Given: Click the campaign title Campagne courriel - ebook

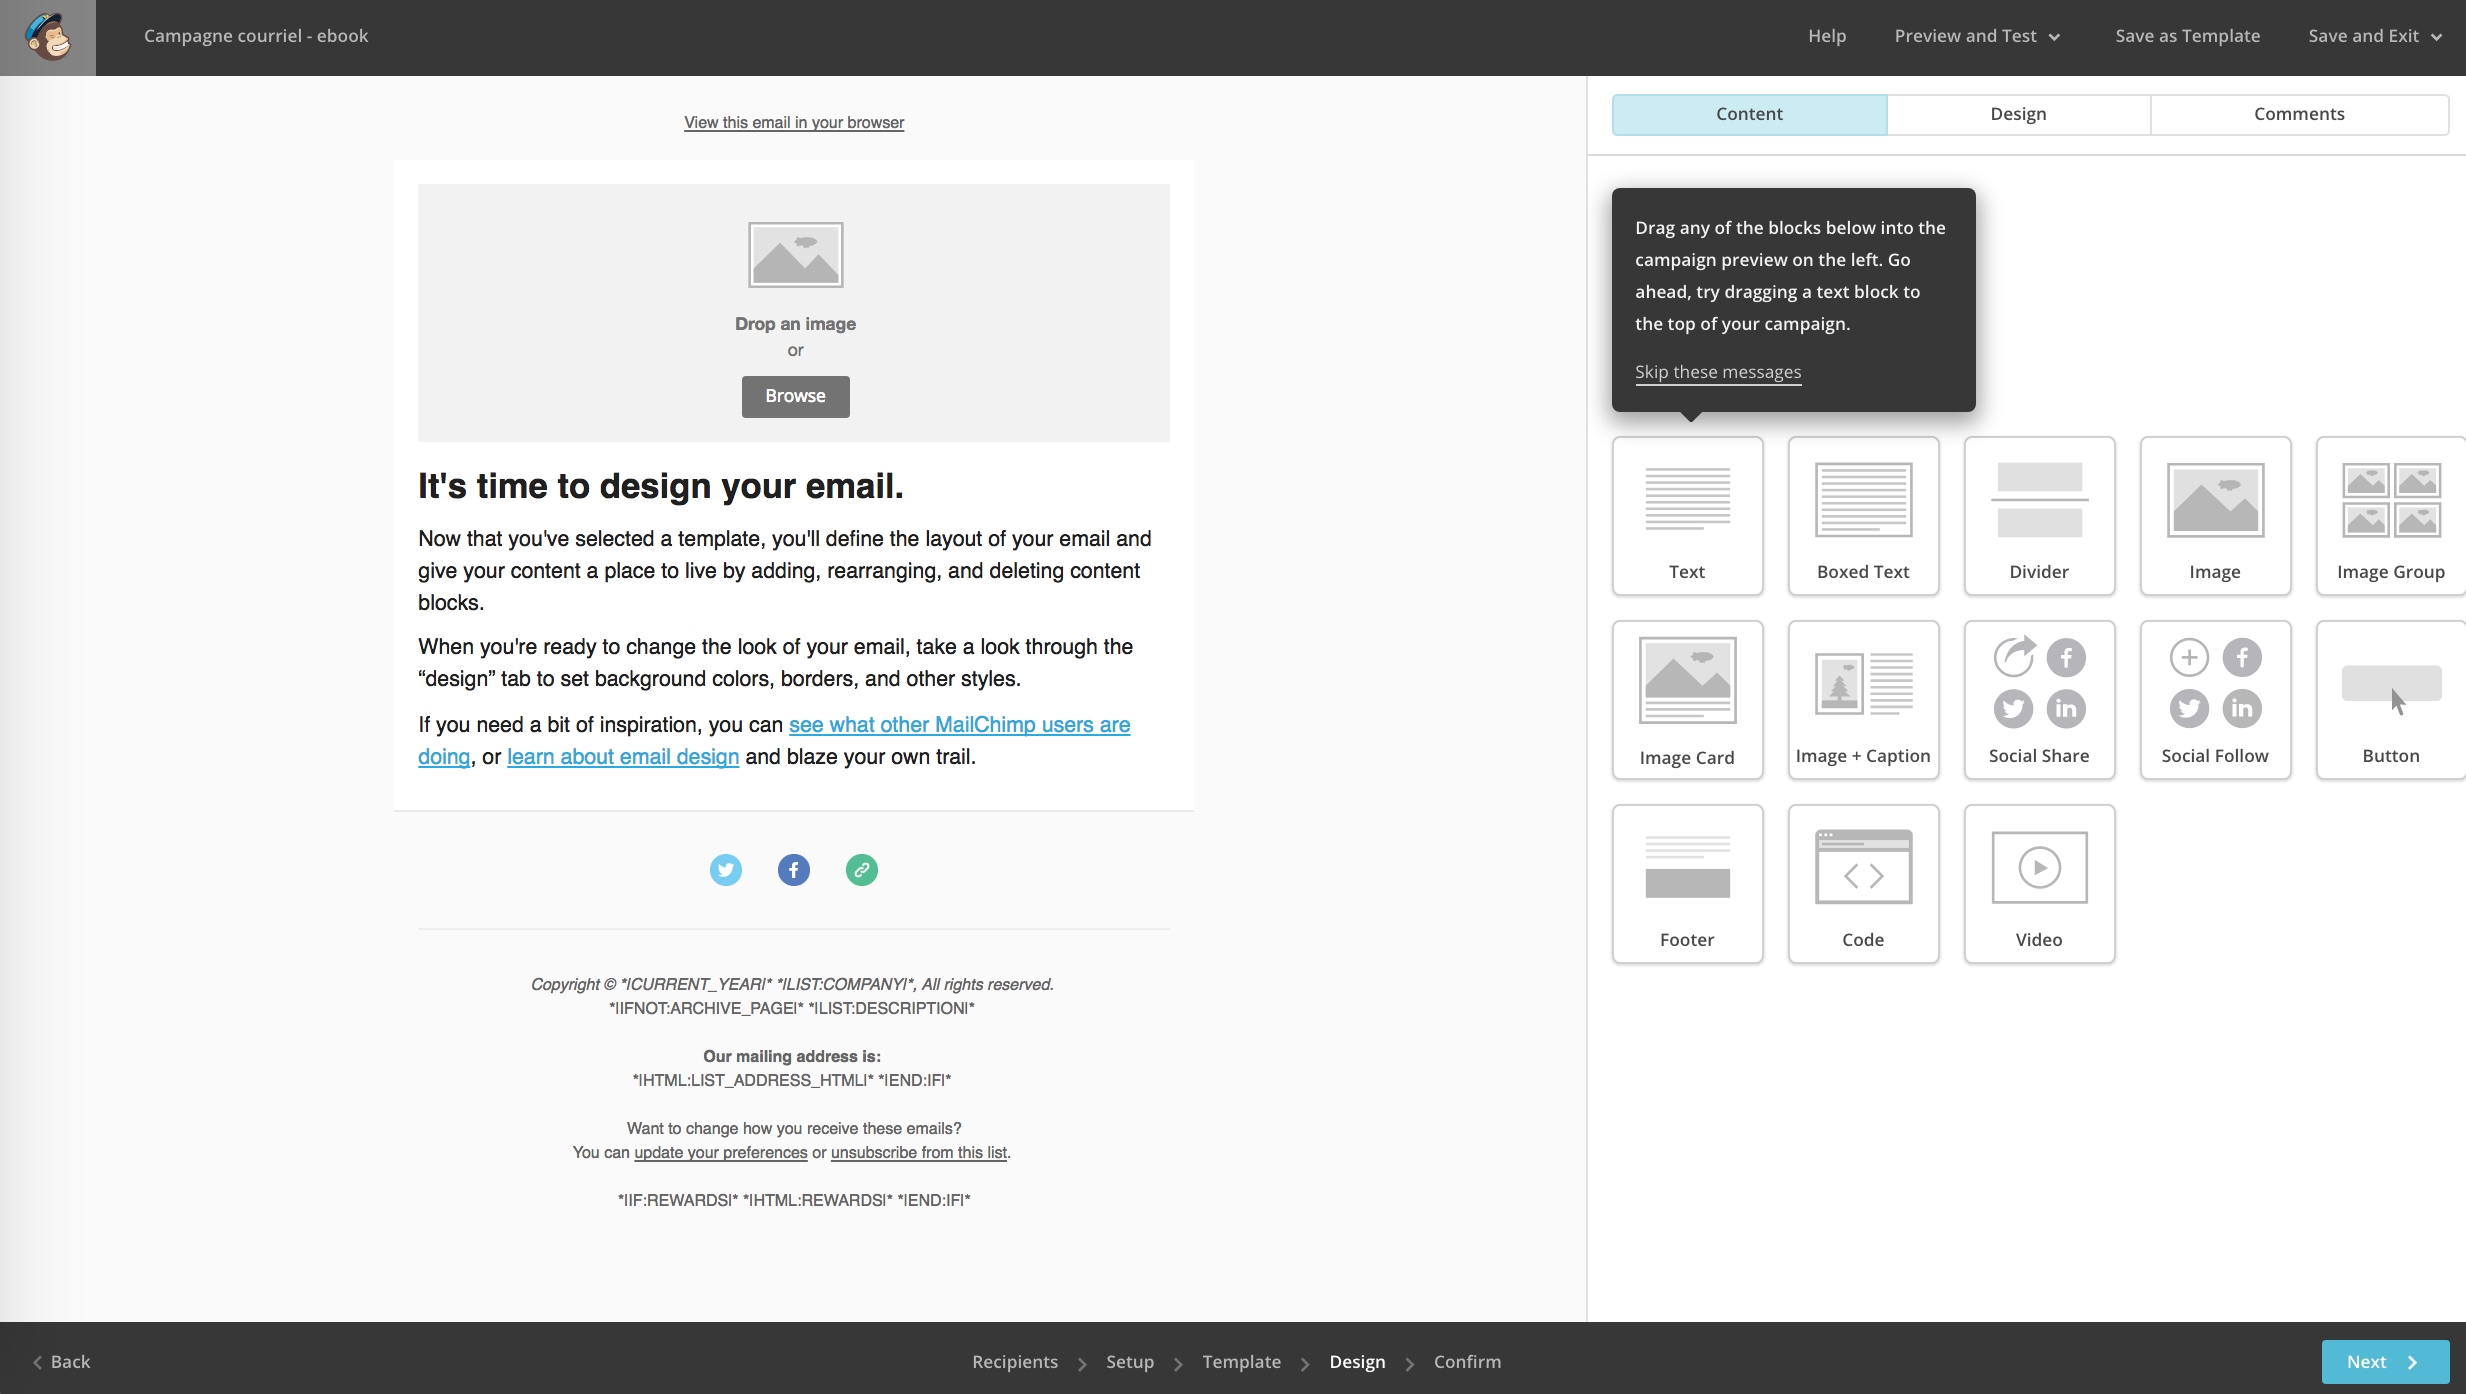Looking at the screenshot, I should tap(256, 36).
